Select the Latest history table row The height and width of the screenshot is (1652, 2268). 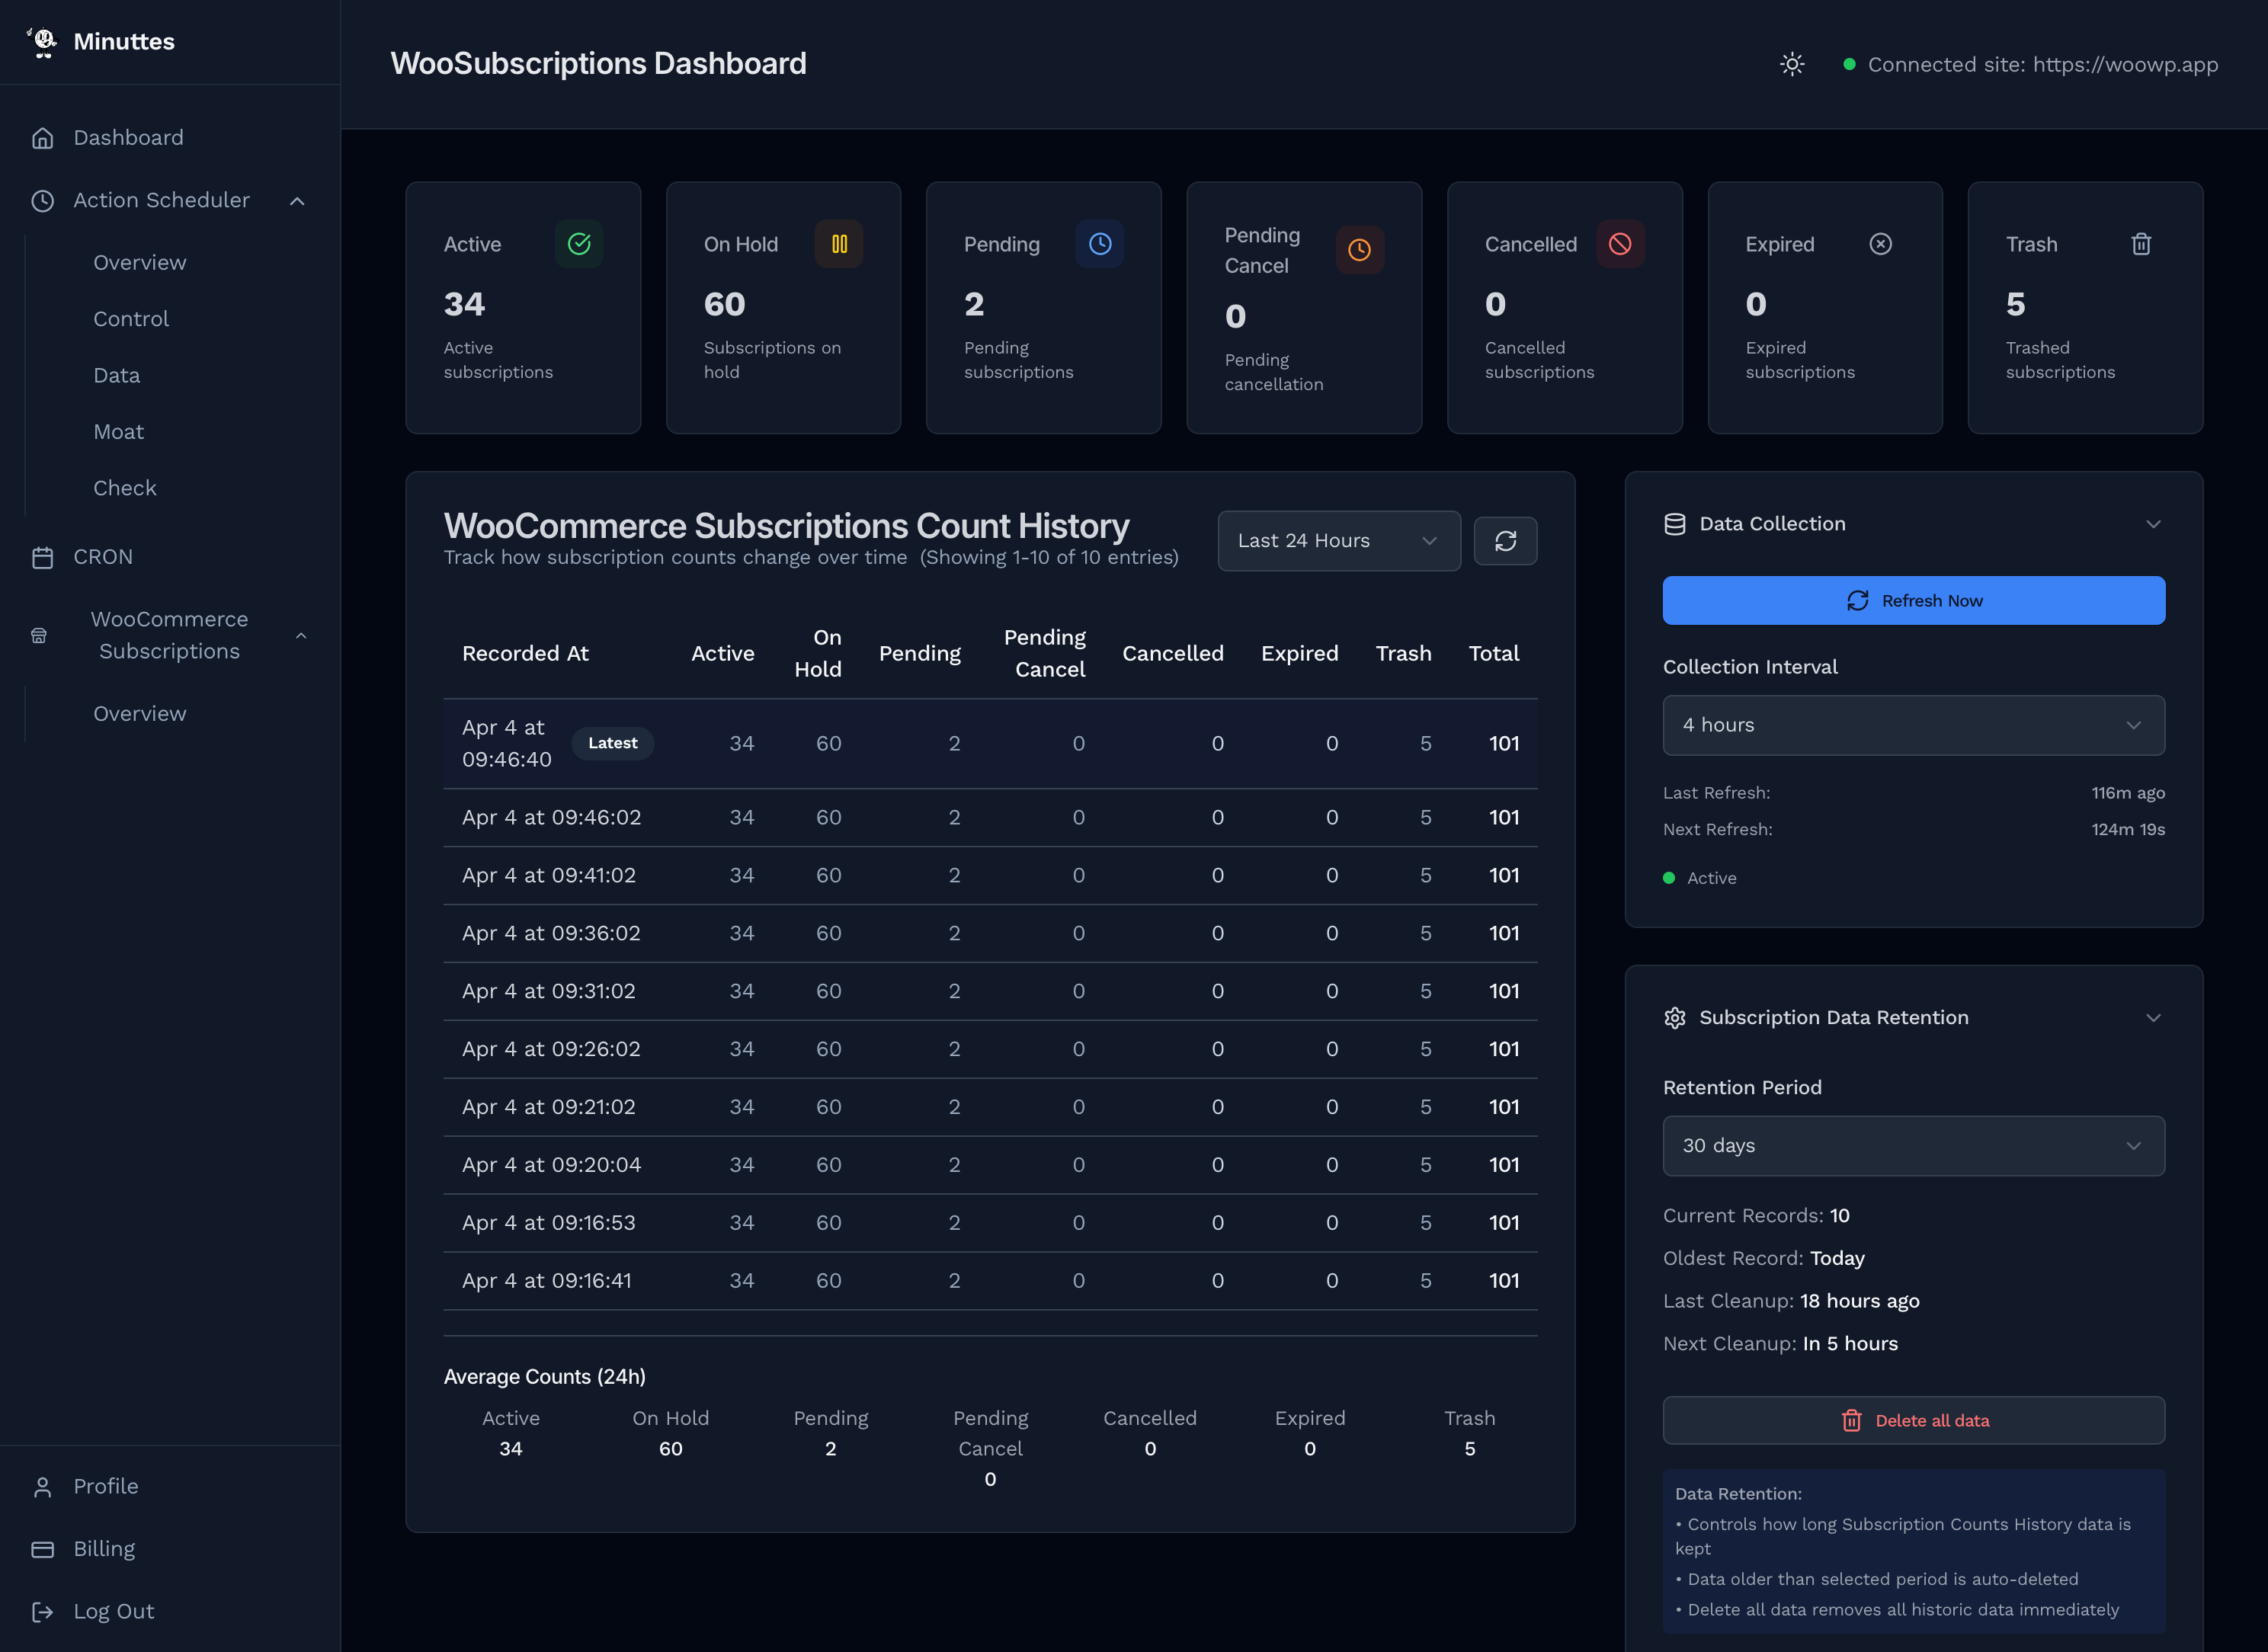pos(990,743)
